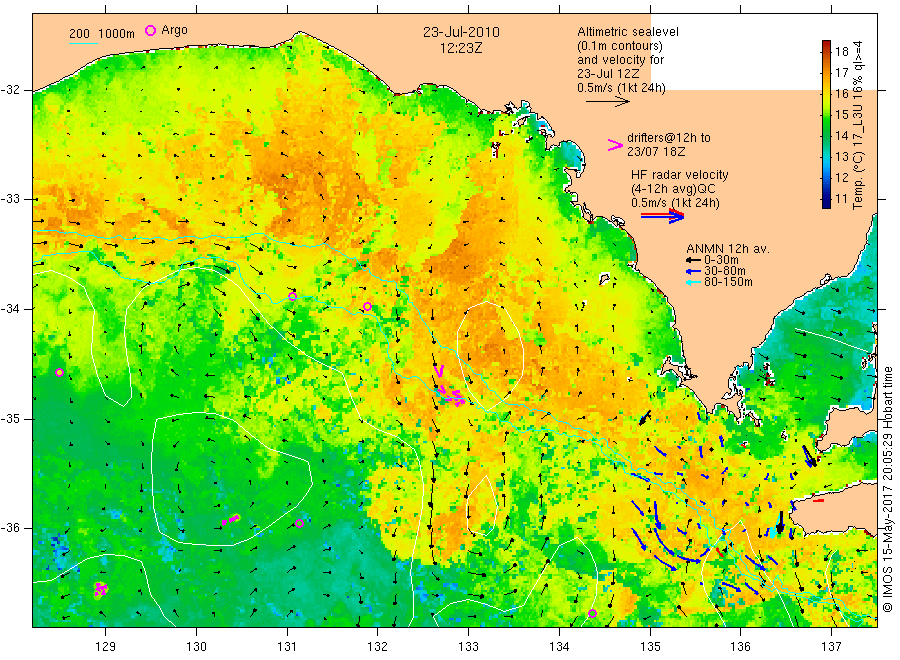Click the HF radar velocity label

[680, 175]
